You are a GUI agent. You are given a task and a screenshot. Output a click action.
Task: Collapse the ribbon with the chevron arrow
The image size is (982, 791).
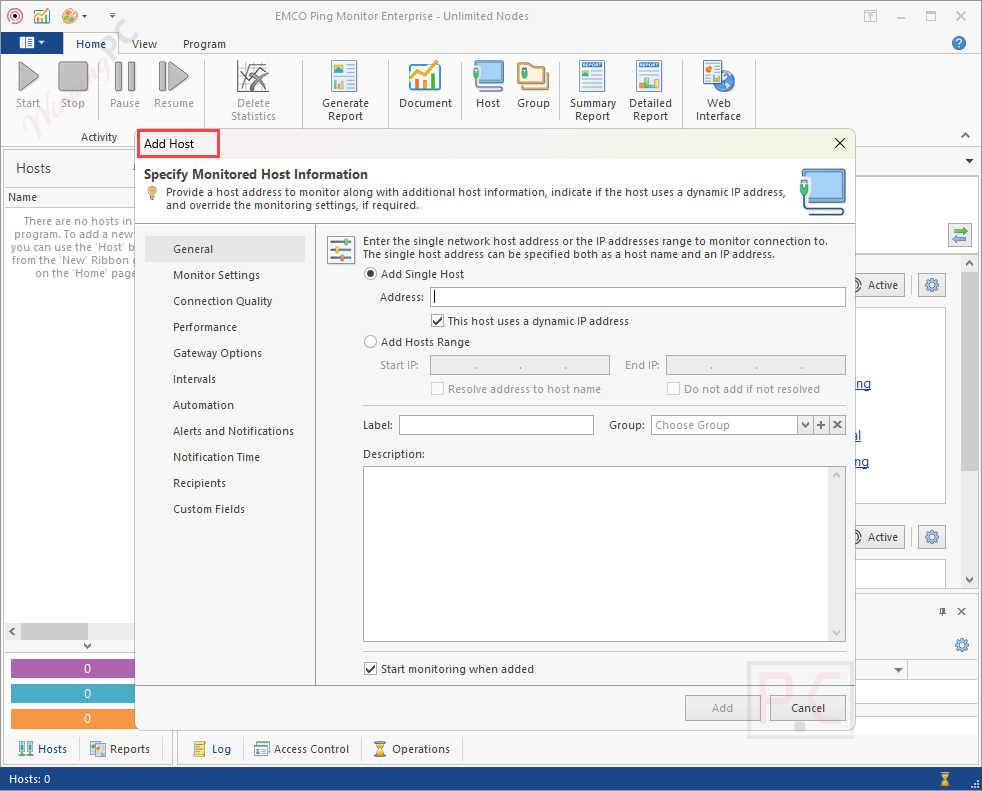tap(965, 135)
